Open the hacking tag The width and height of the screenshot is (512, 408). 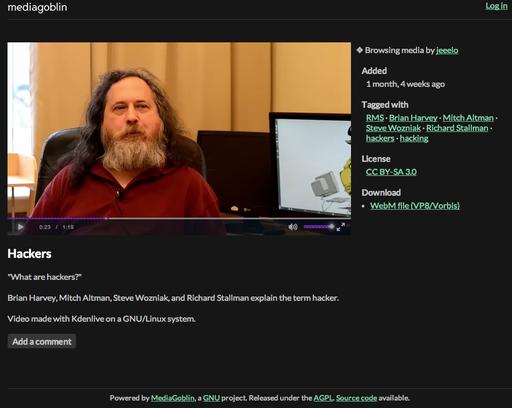(414, 138)
